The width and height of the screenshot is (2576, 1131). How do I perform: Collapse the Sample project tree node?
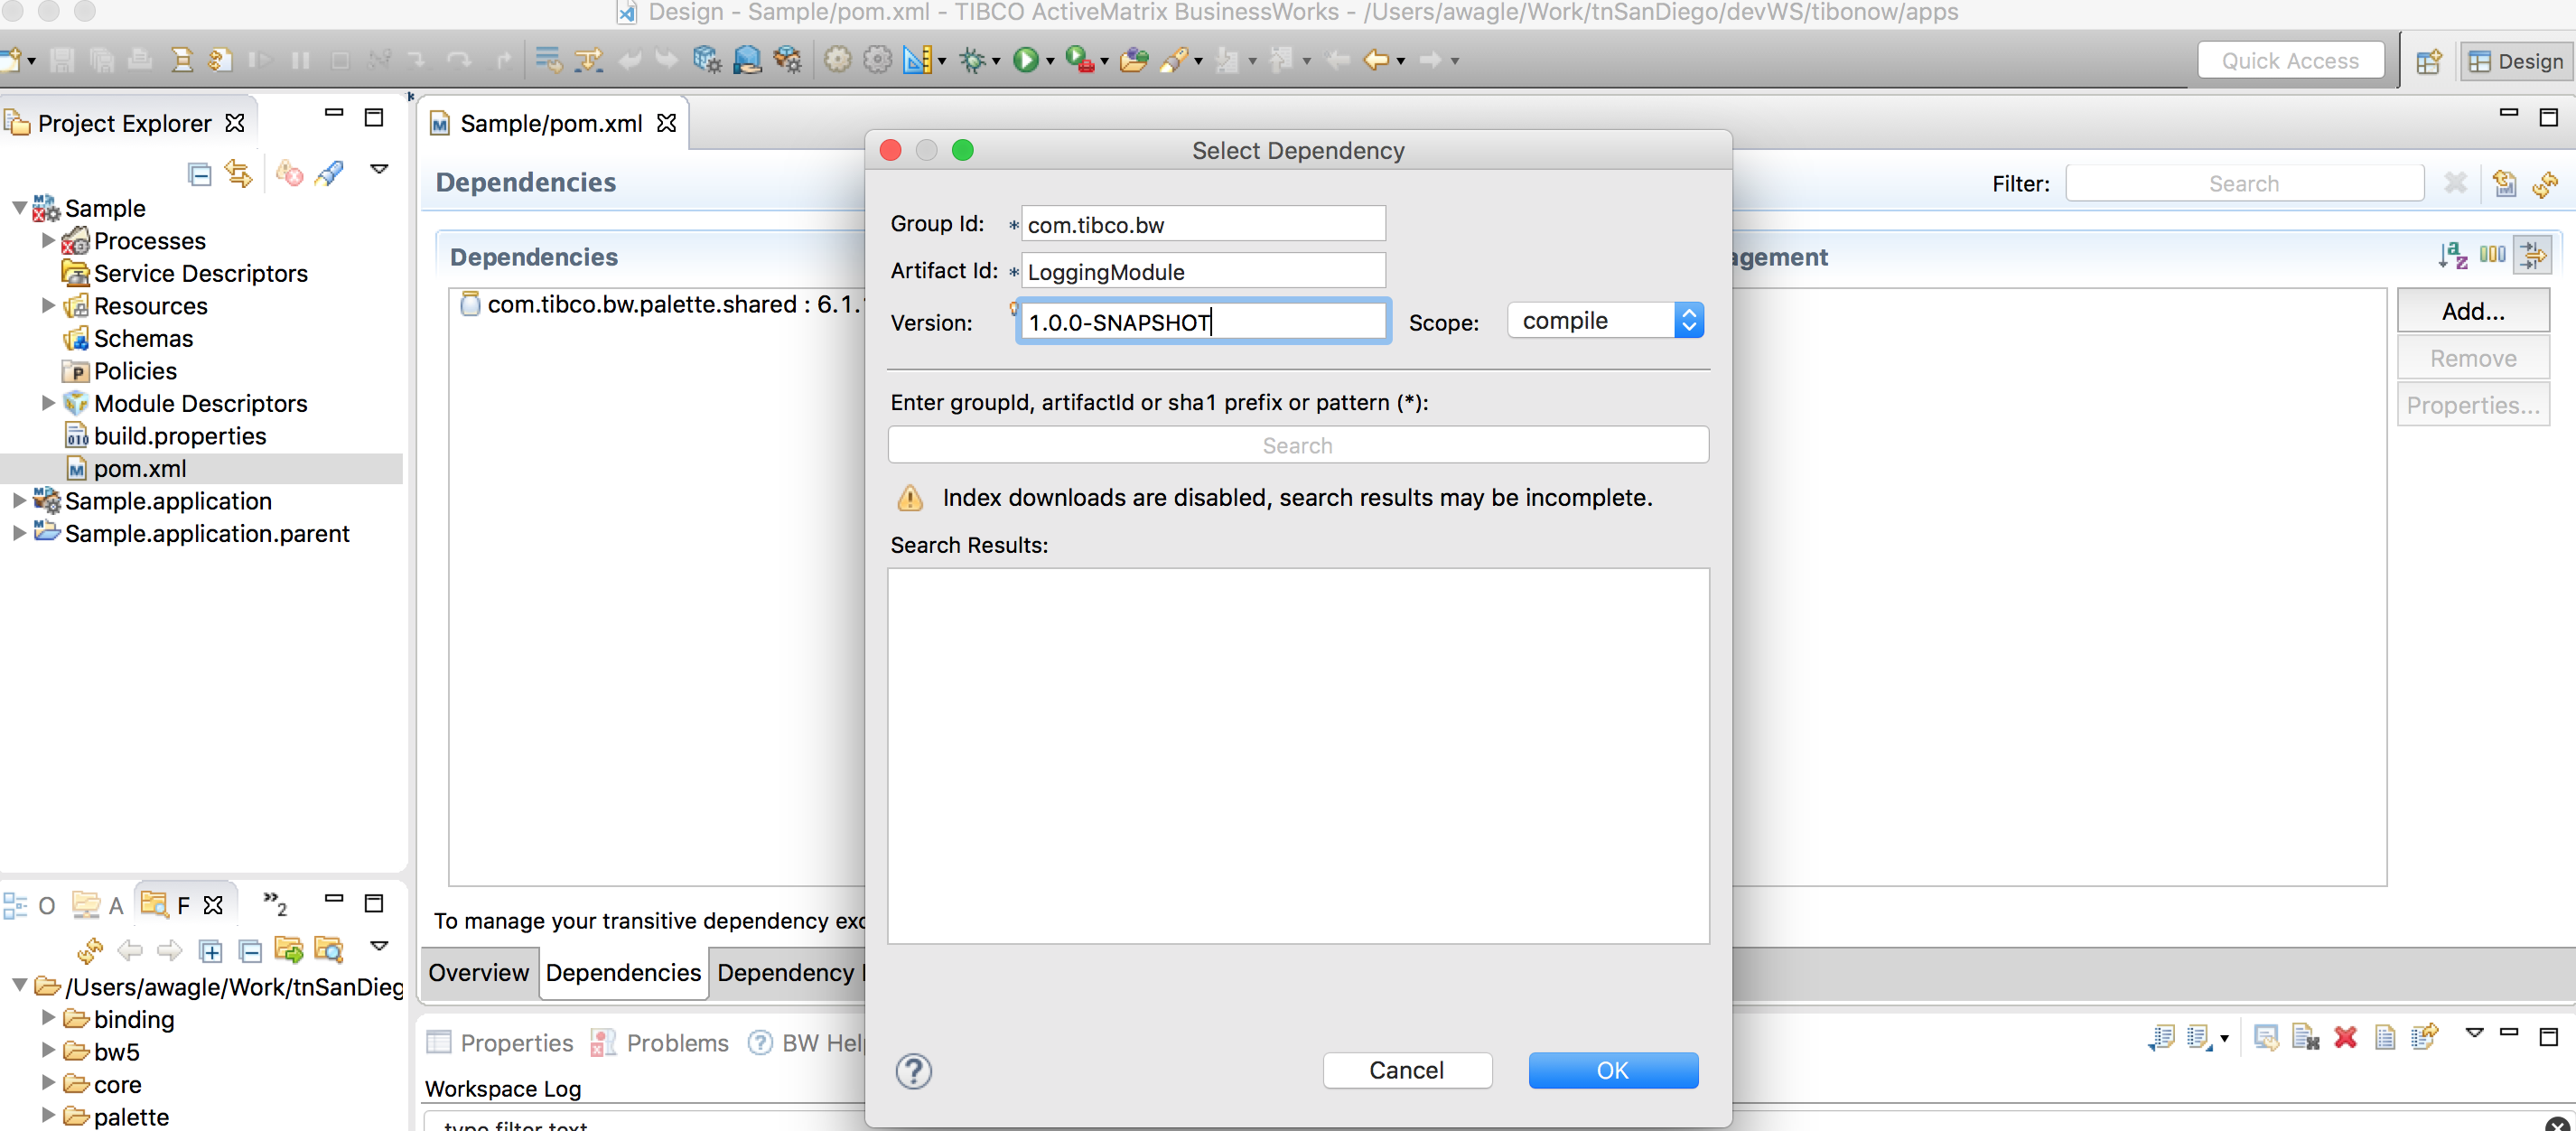pos(19,208)
